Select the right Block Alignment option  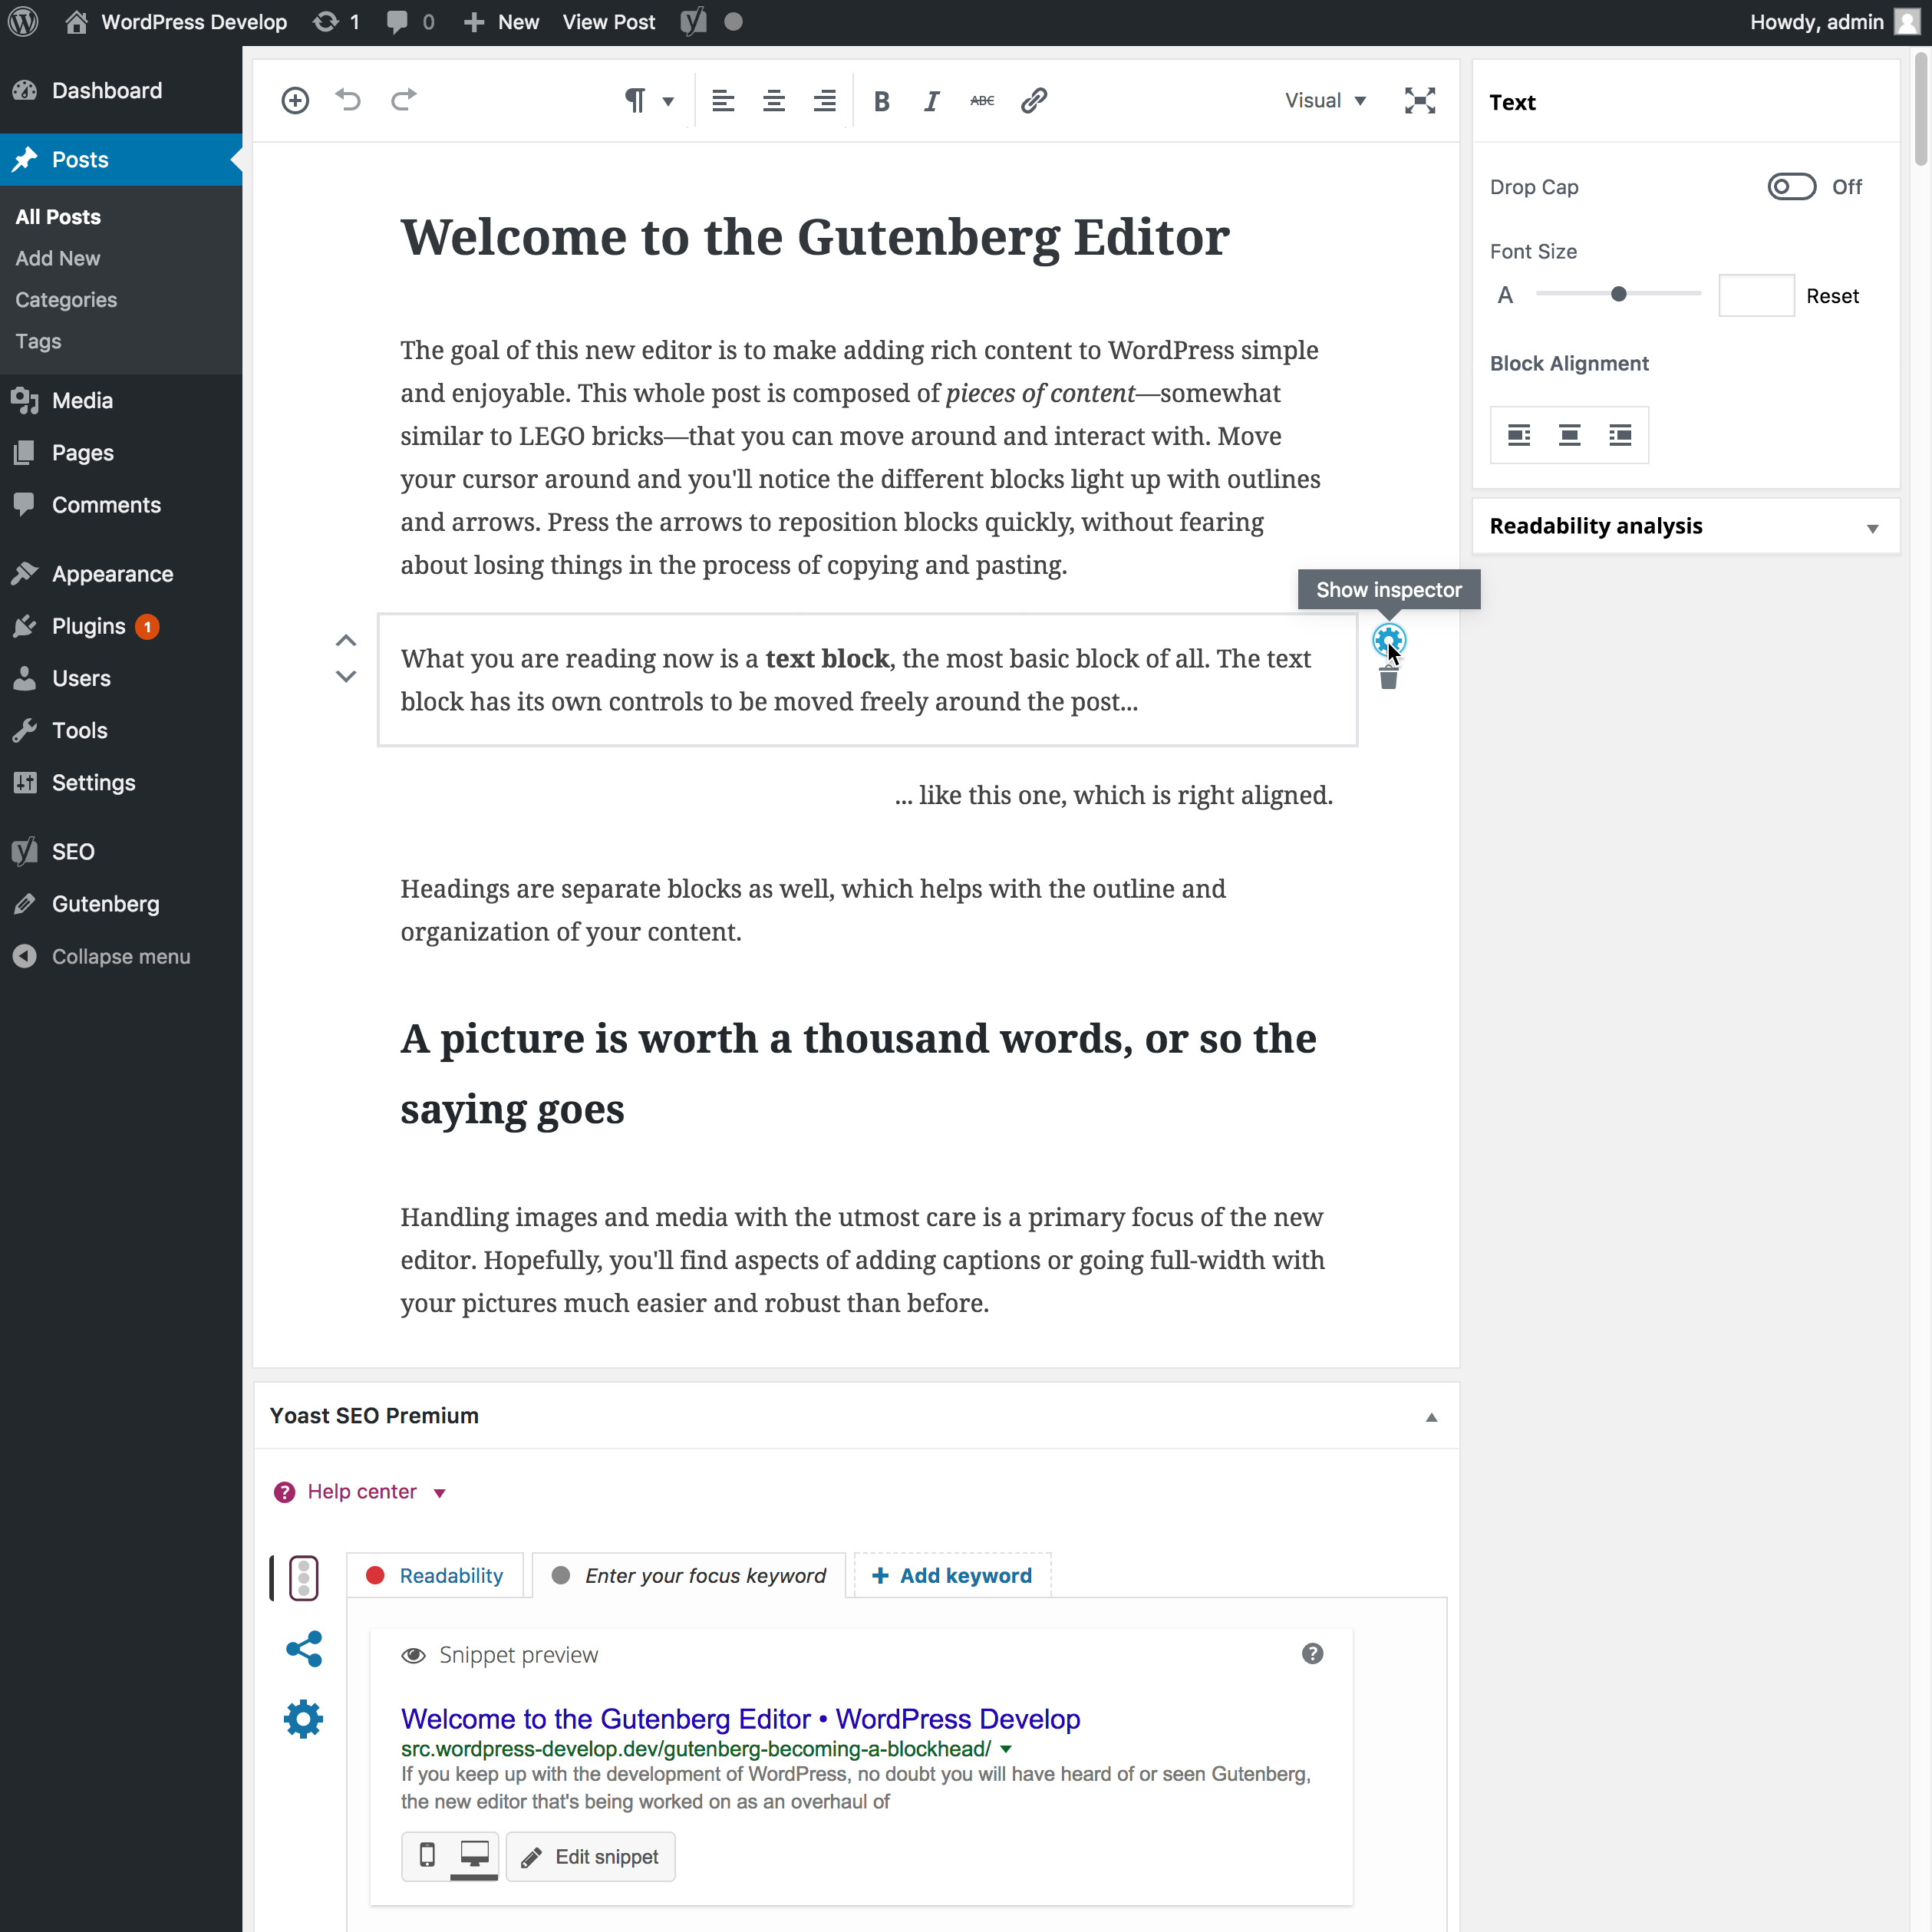tap(1620, 435)
